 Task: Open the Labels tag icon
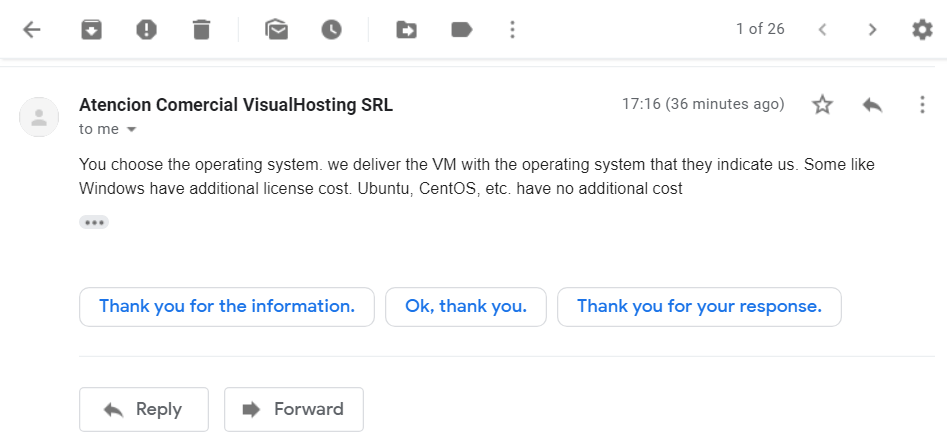click(x=461, y=29)
